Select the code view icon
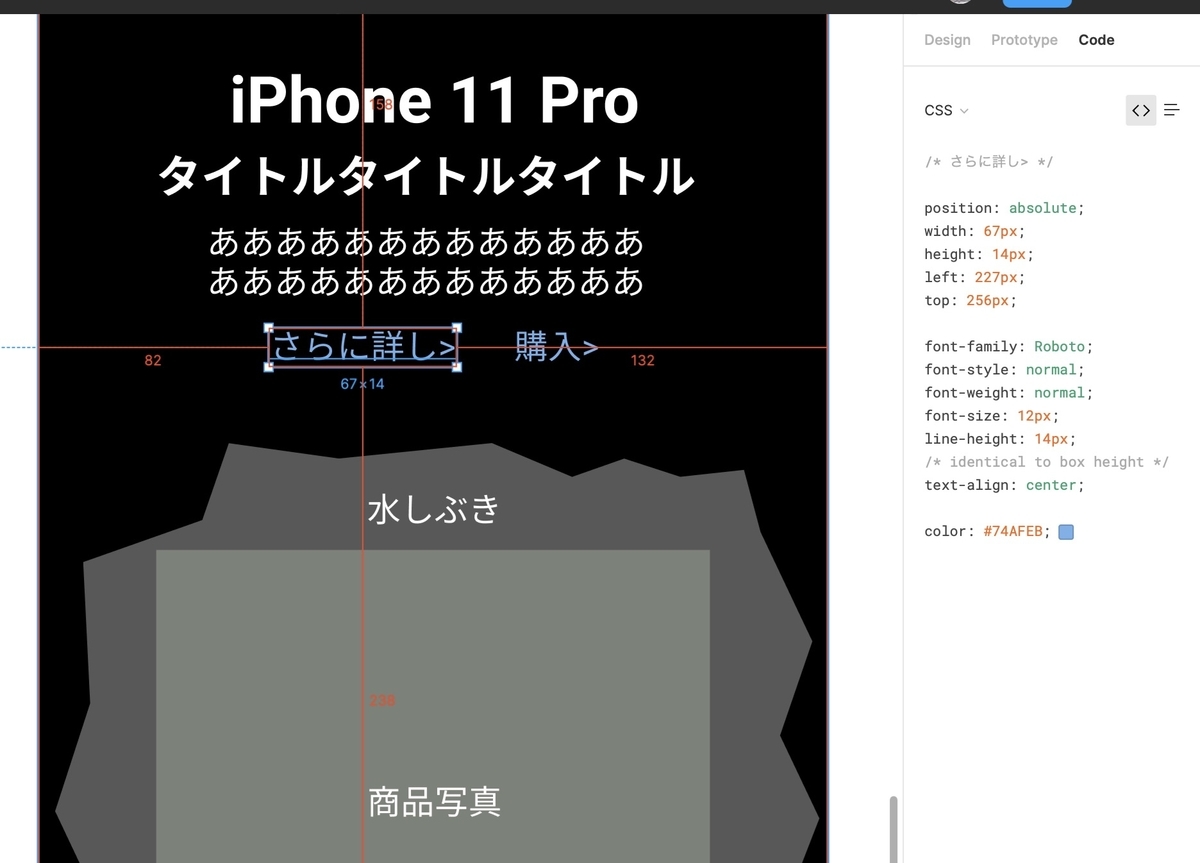This screenshot has width=1200, height=863. tap(1141, 110)
